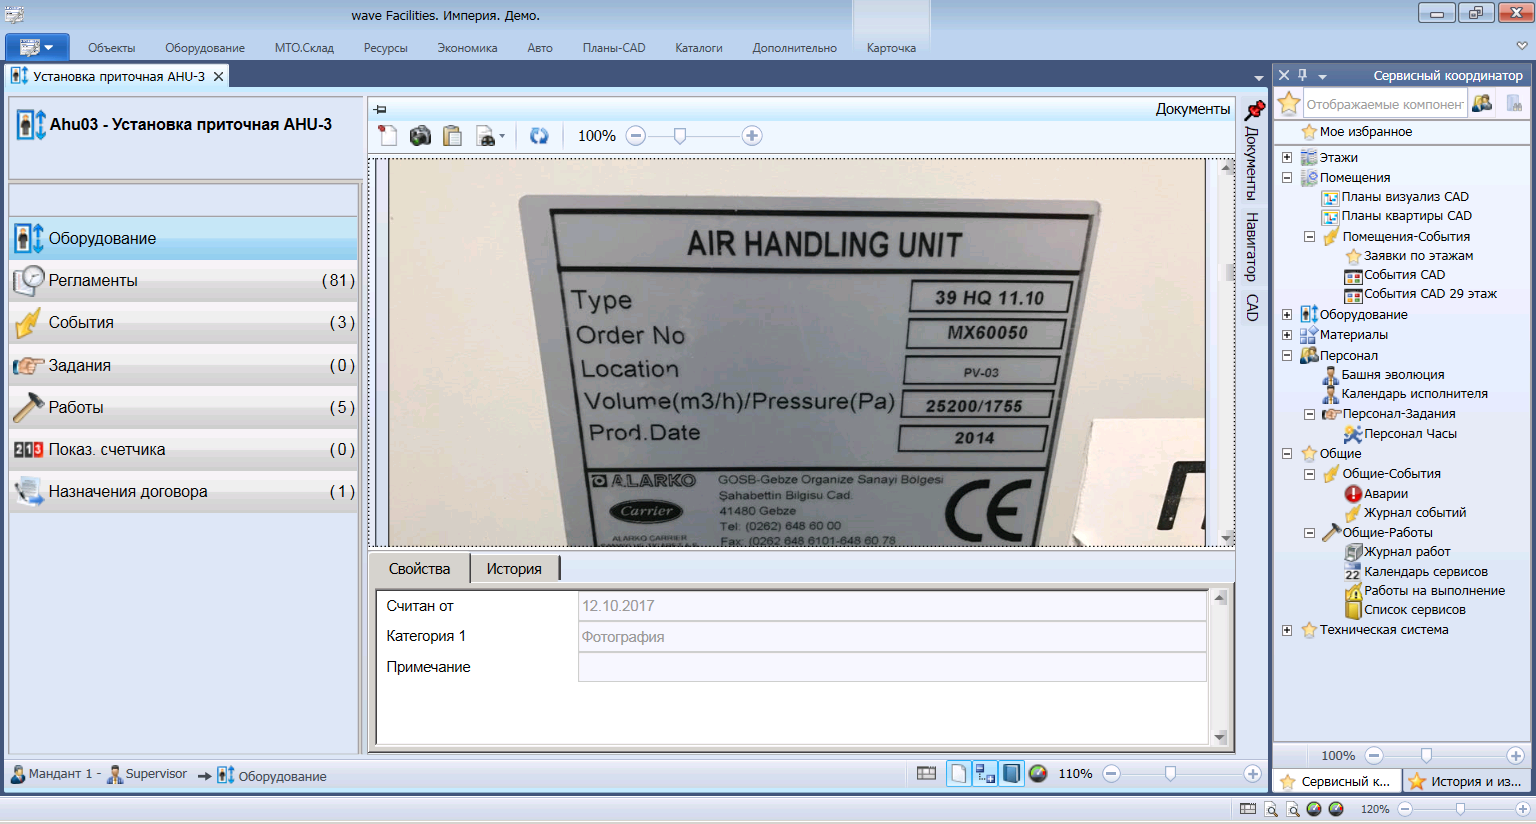Image resolution: width=1536 pixels, height=824 pixels.
Task: Click the Отображаемые компоненты search field
Action: point(1385,103)
